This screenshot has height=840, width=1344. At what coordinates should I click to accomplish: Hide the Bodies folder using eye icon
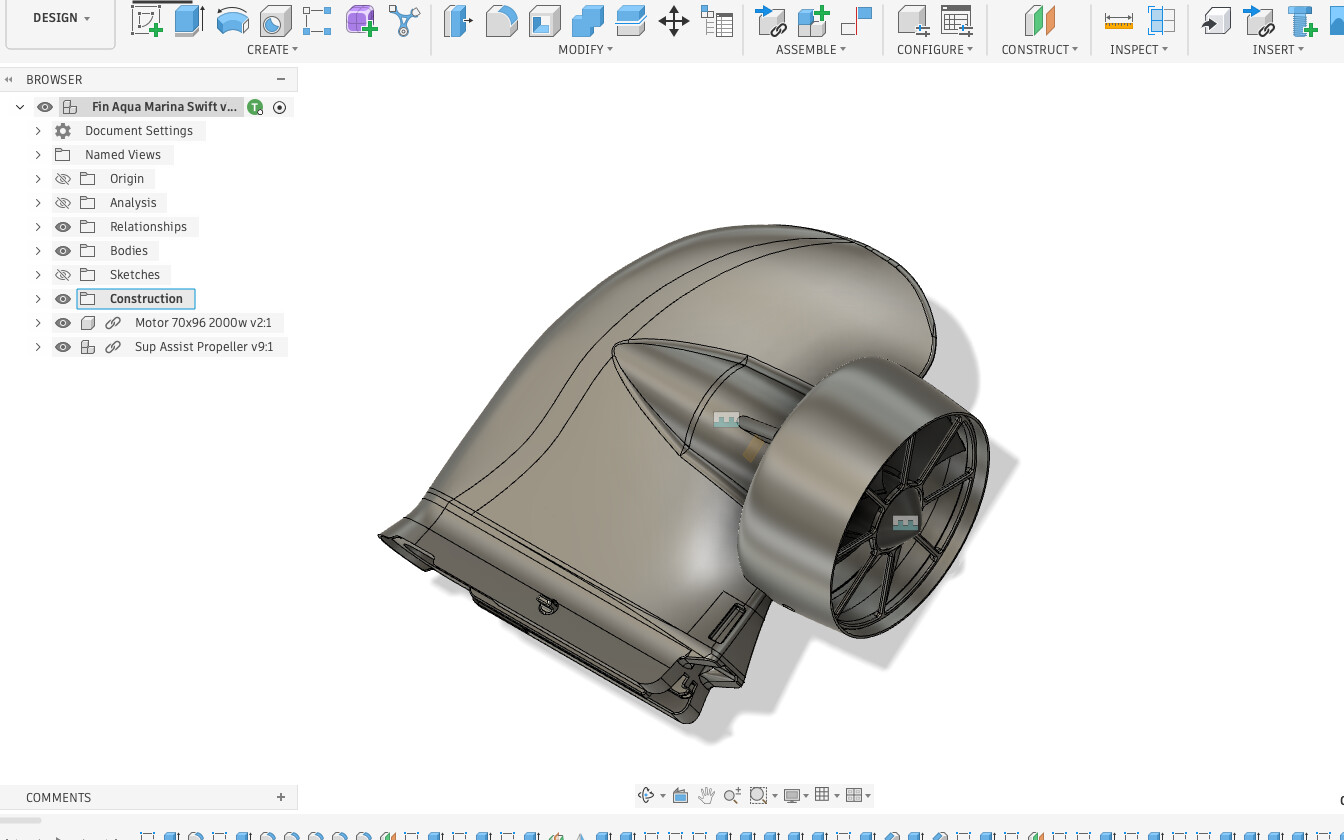[x=63, y=251]
